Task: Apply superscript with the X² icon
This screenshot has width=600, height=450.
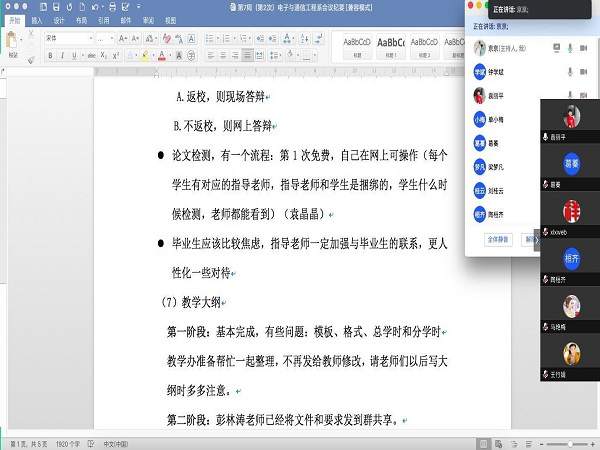Action: pos(116,56)
